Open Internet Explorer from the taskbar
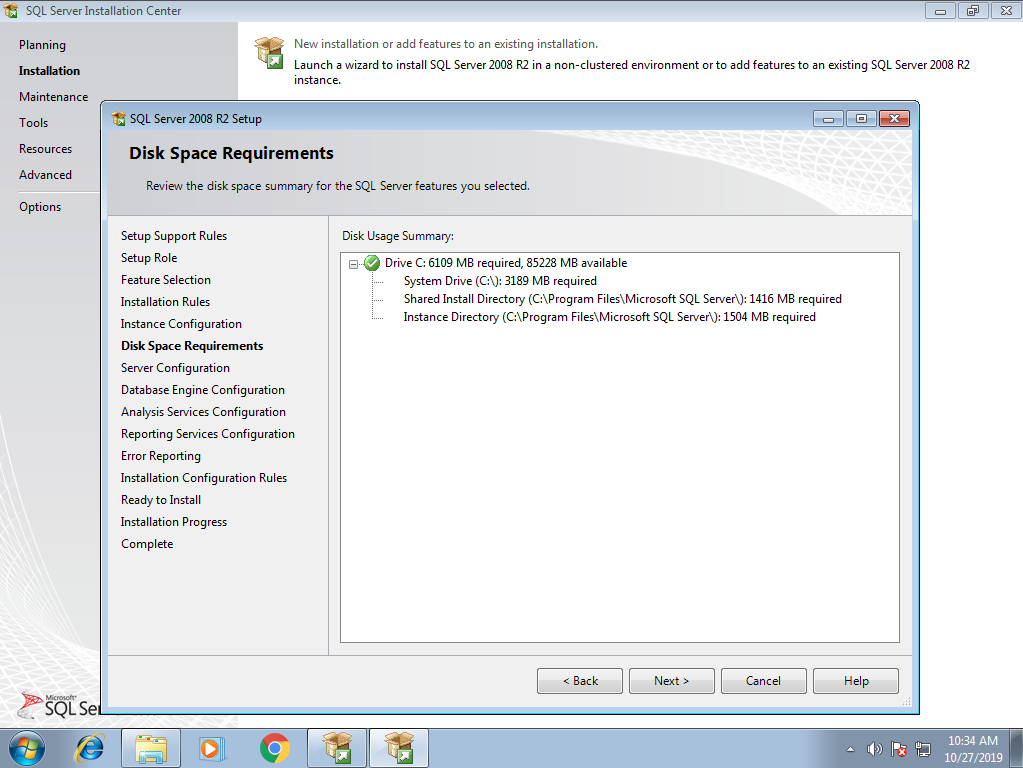The height and width of the screenshot is (768, 1023). [89, 748]
